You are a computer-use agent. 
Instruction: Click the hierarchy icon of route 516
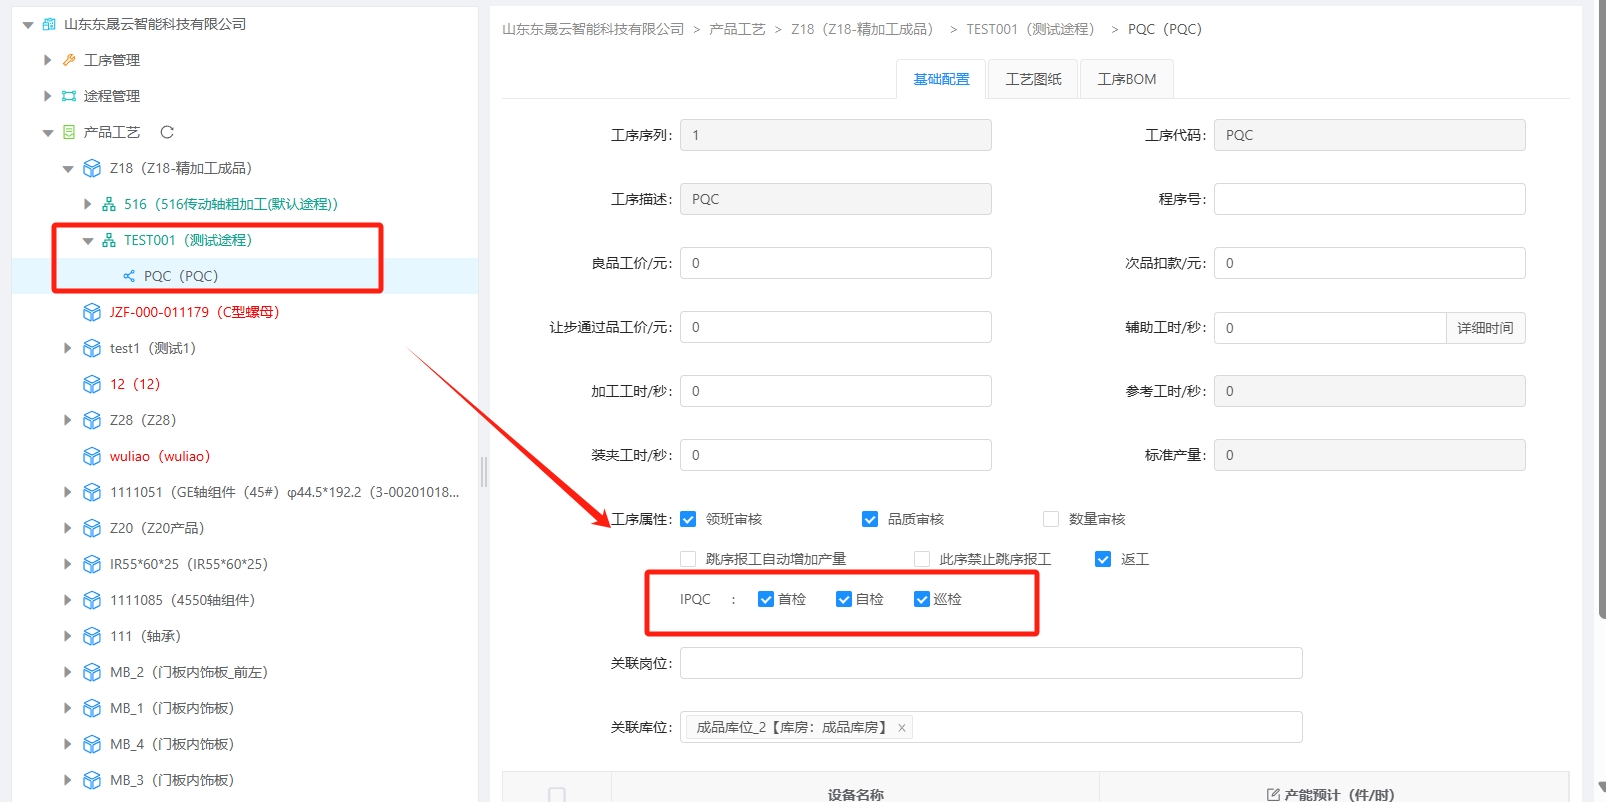click(x=109, y=204)
